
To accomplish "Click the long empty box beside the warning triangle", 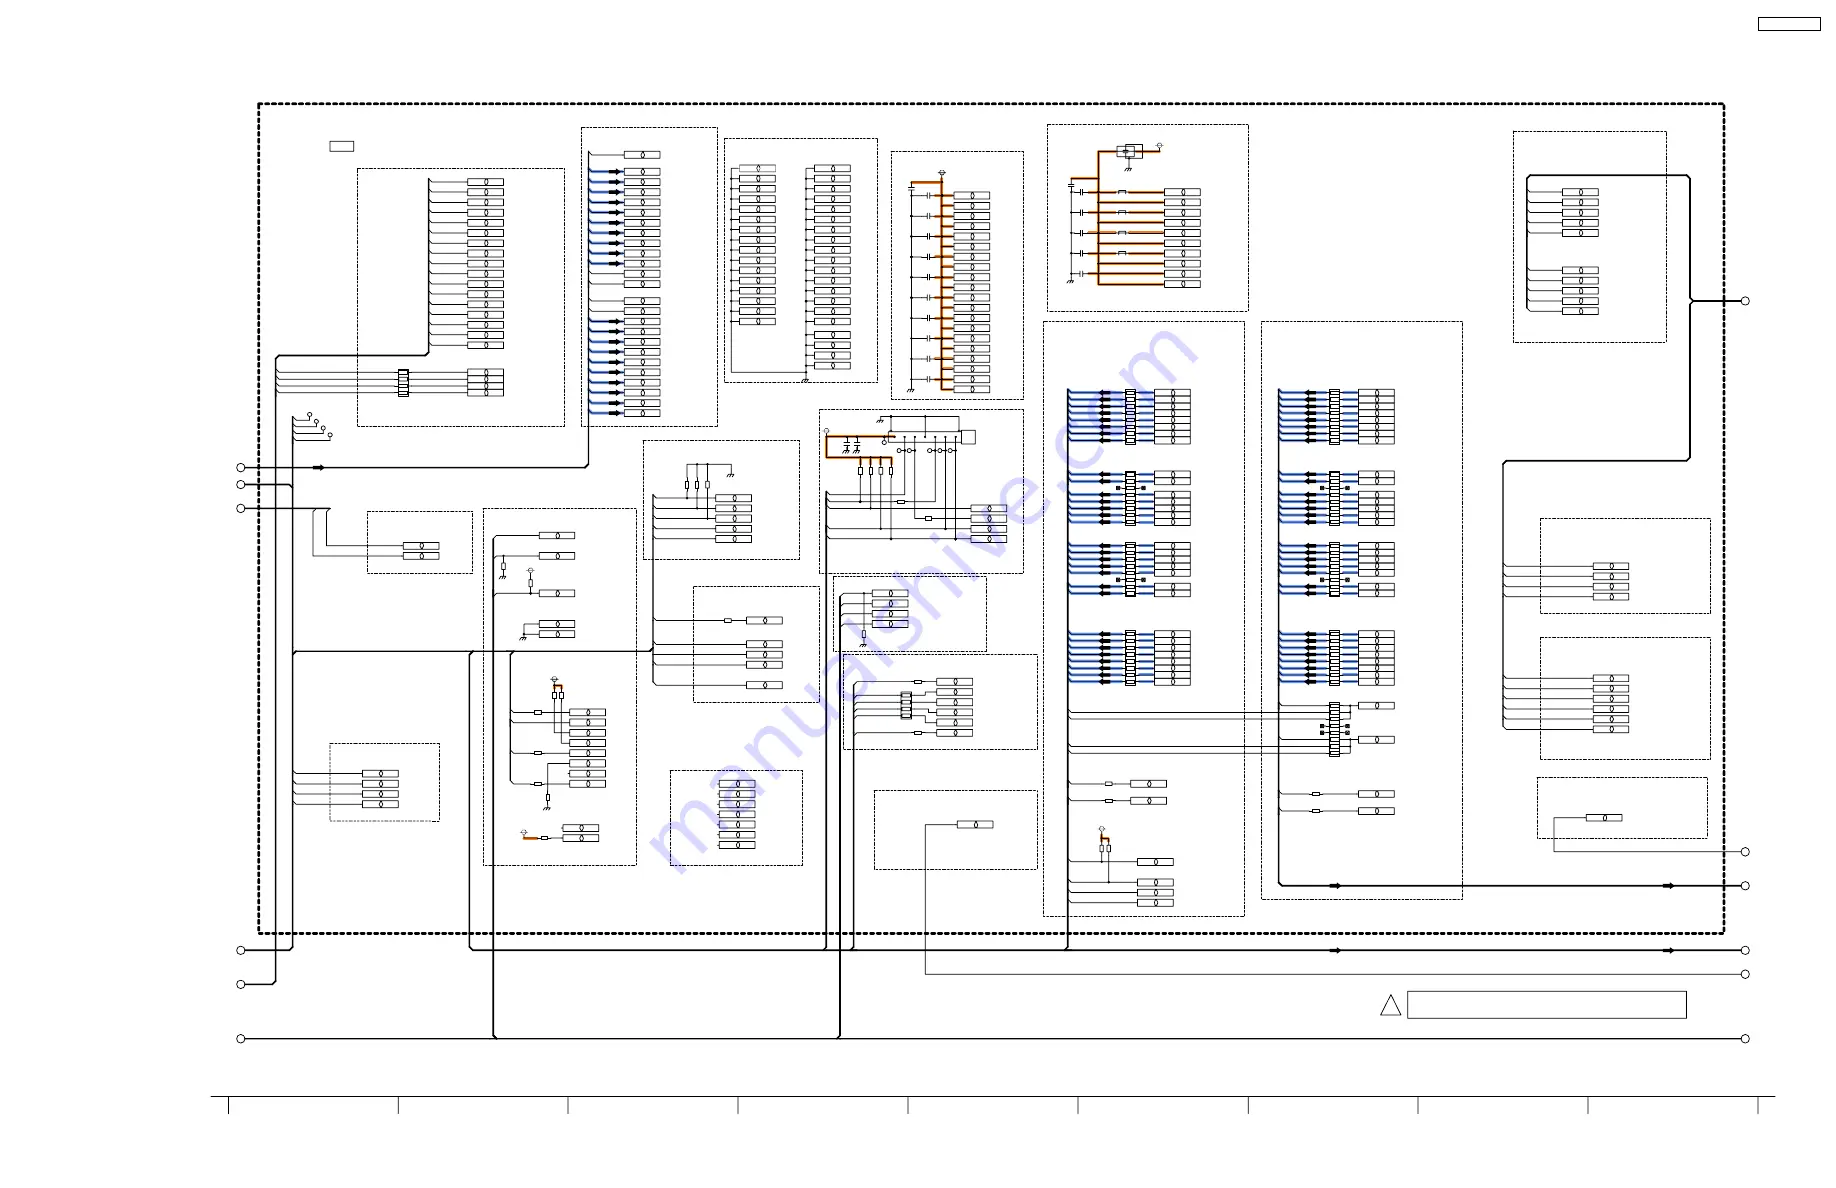I will pyautogui.click(x=1546, y=1005).
